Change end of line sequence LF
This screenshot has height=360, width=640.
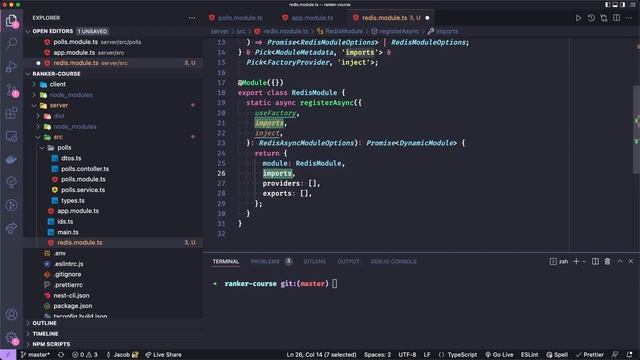pos(427,355)
